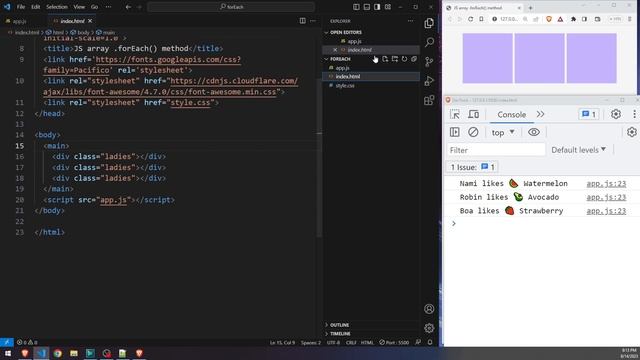Image resolution: width=640 pixels, height=360 pixels.
Task: Open Edit menu in VS Code
Action: 36,7
